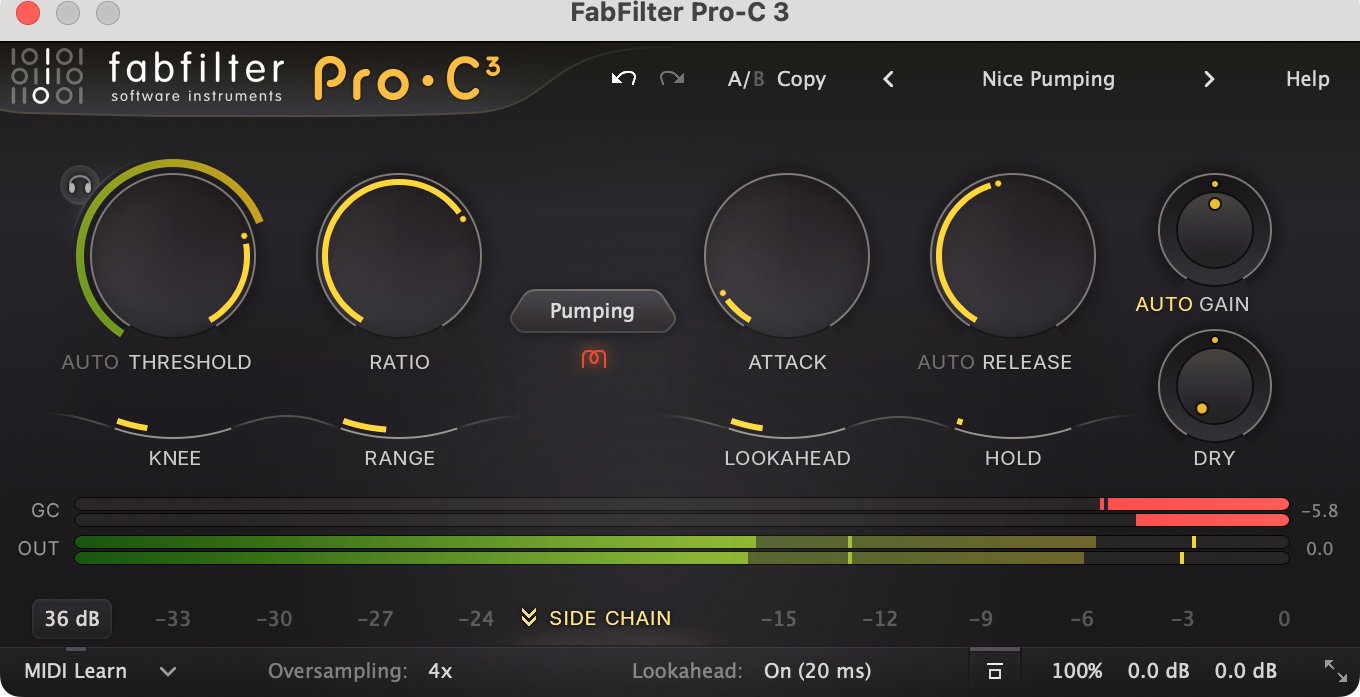Open the Help menu
The image size is (1360, 697).
1307,79
